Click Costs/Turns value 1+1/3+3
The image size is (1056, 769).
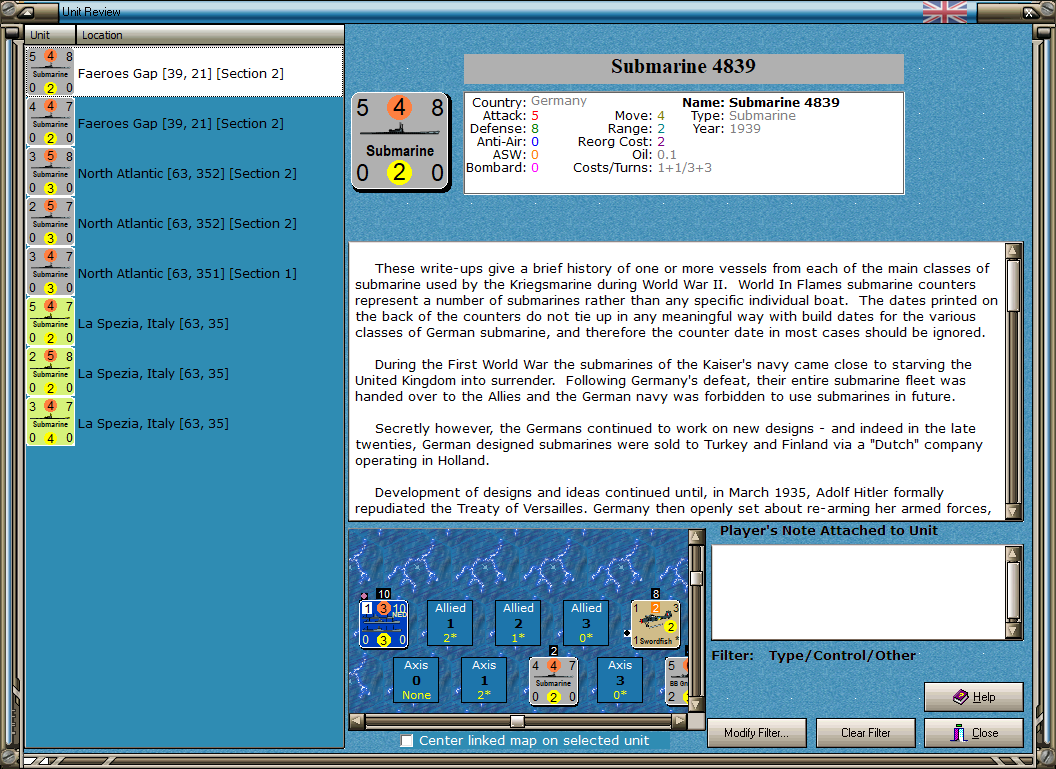click(x=684, y=168)
